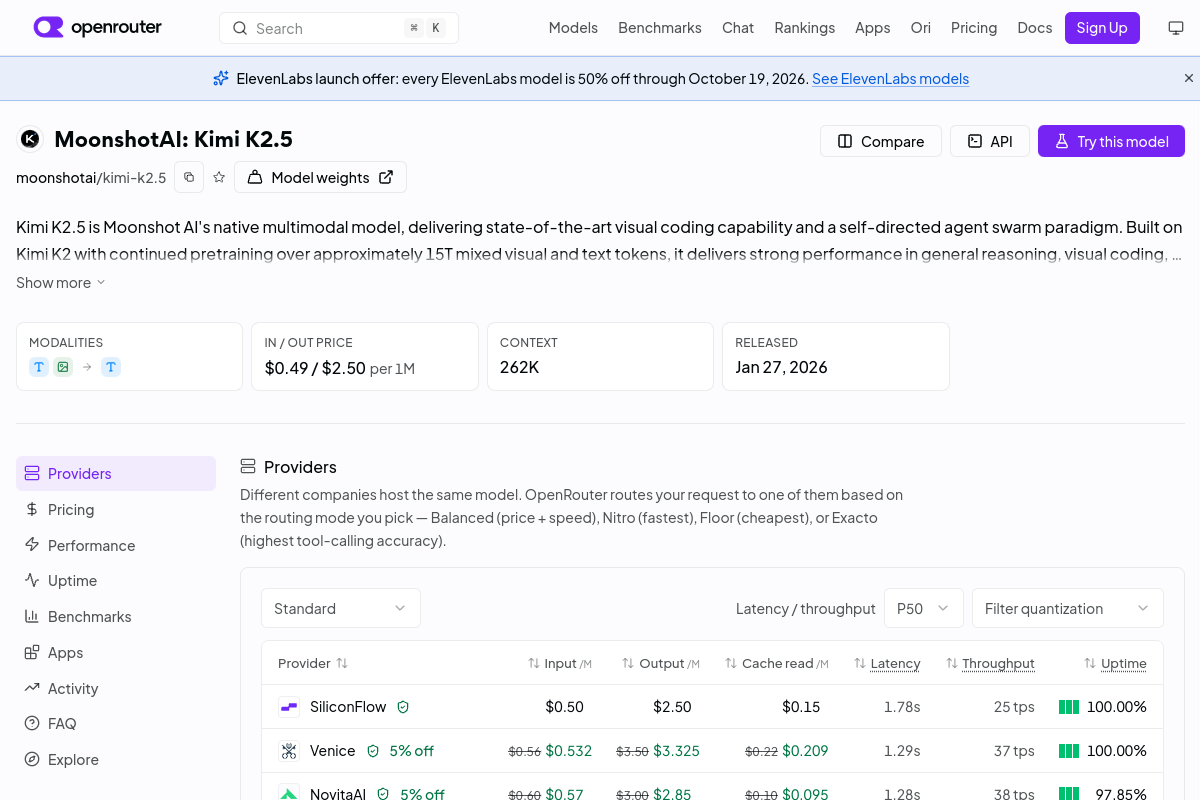The image size is (1200, 800).
Task: Sort the table by Uptime
Action: (1115, 663)
